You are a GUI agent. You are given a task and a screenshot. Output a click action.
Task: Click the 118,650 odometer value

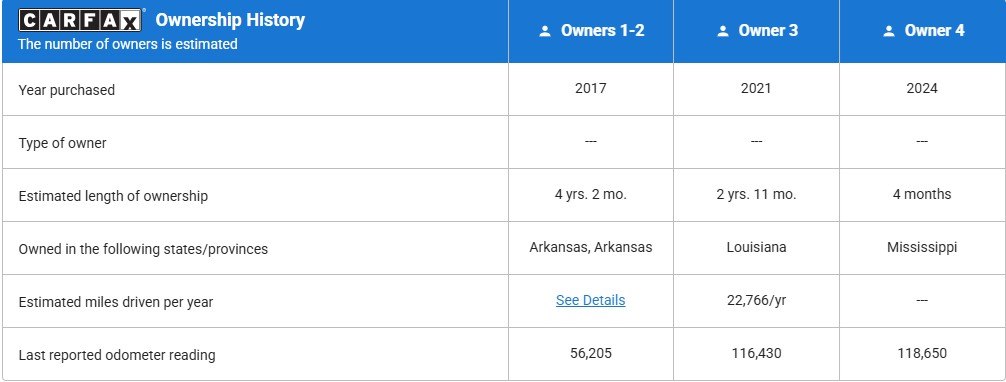[922, 353]
